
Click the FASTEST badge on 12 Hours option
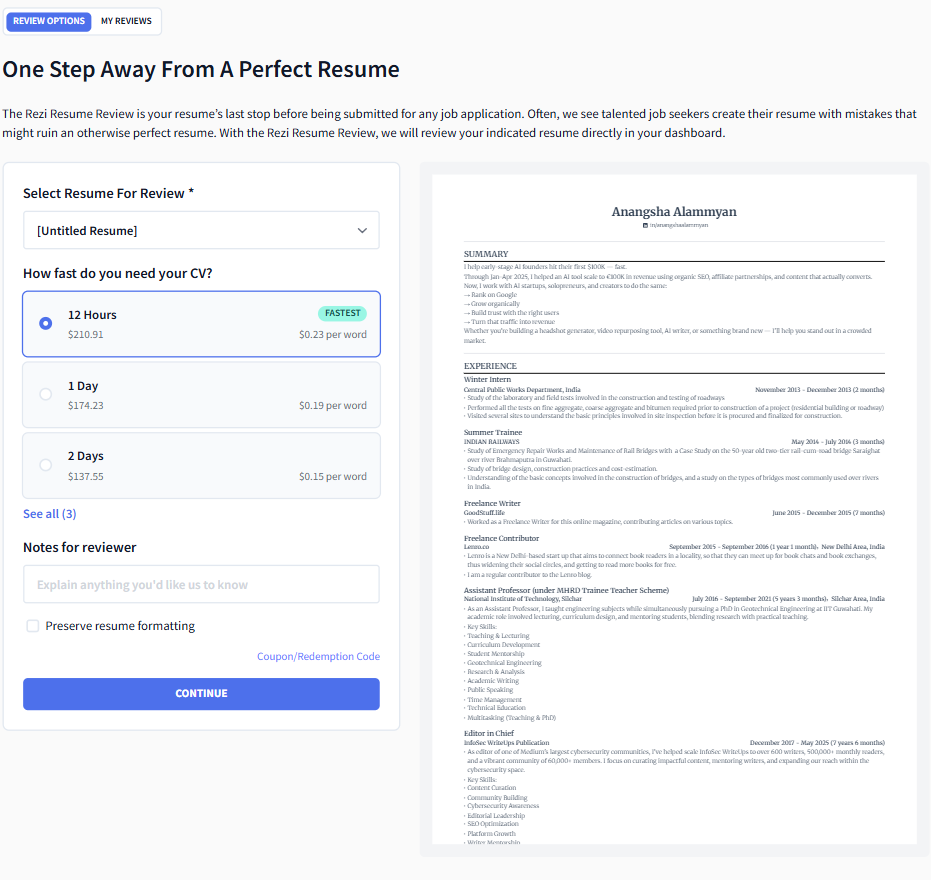click(343, 313)
